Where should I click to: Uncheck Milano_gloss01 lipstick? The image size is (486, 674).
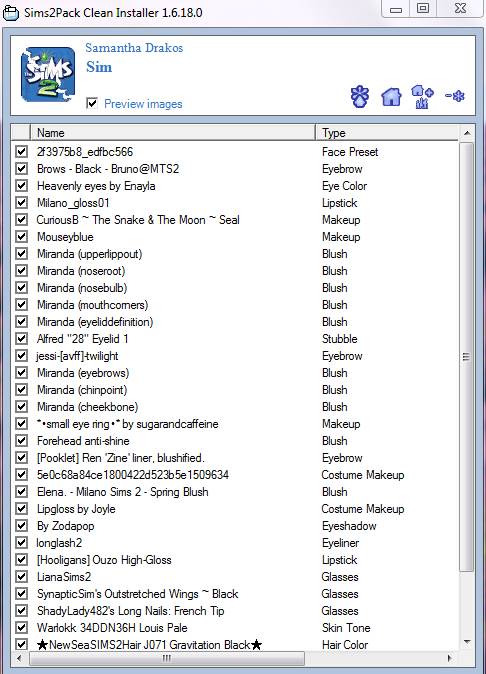[21, 202]
